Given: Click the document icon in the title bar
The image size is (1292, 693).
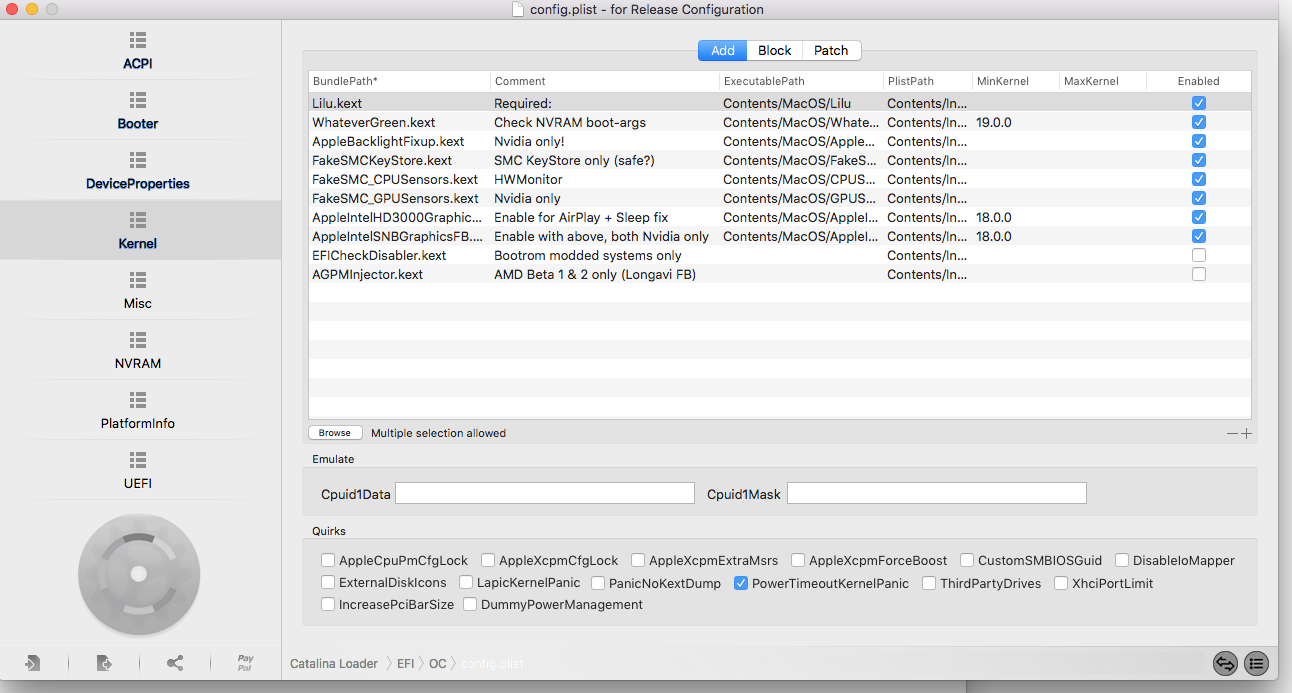Looking at the screenshot, I should click(x=517, y=9).
